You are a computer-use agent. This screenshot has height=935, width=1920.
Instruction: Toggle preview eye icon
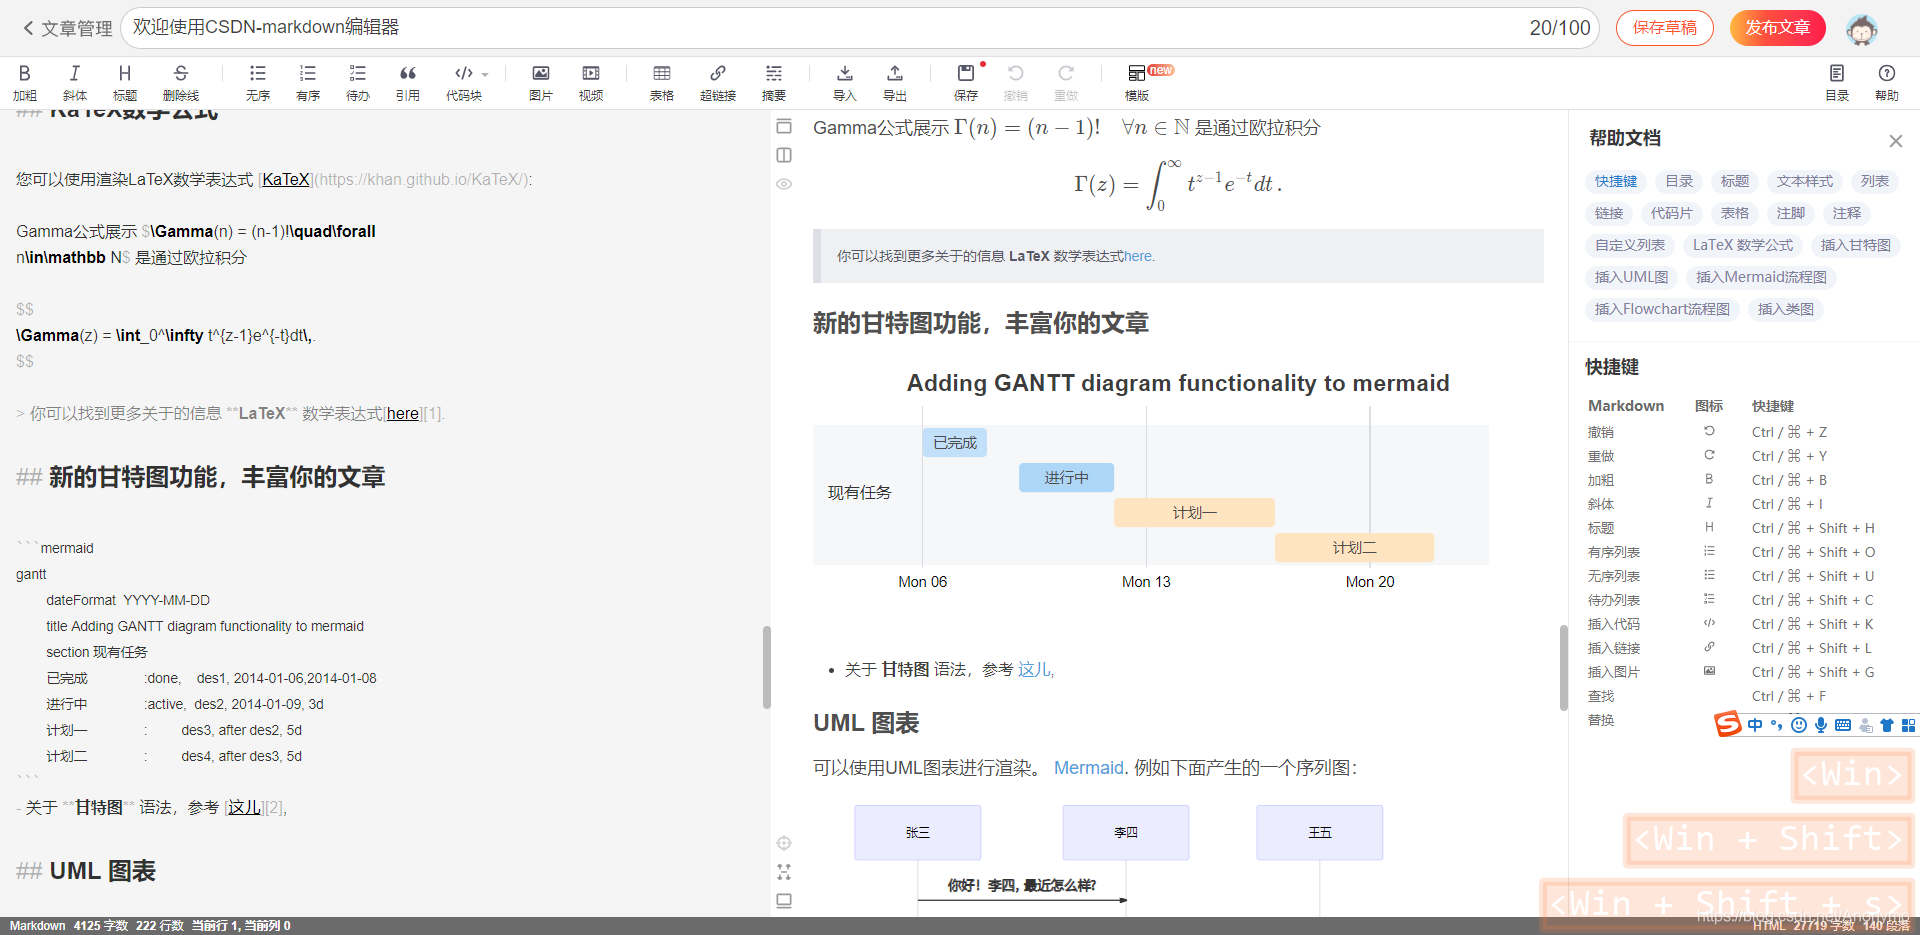point(784,184)
